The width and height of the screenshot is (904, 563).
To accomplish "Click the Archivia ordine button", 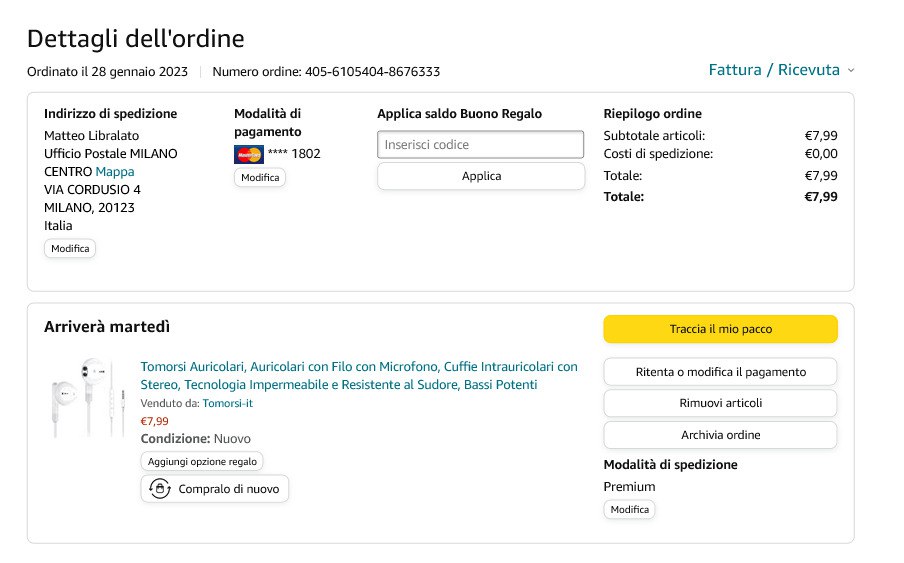I will (720, 435).
